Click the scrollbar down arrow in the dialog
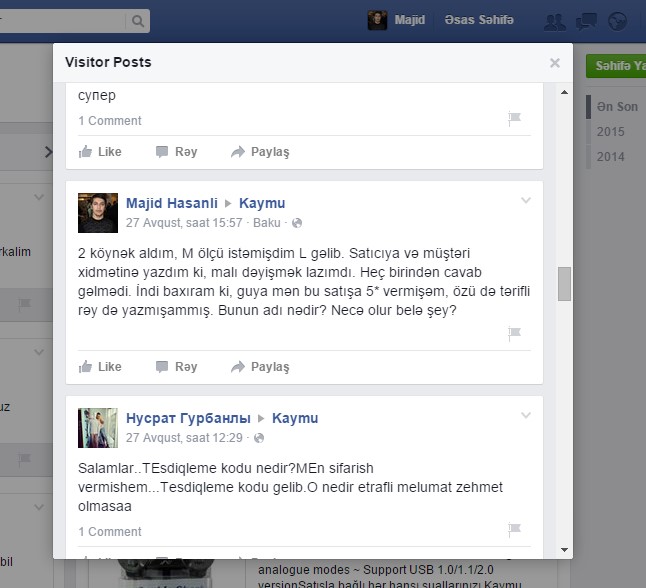 (564, 550)
